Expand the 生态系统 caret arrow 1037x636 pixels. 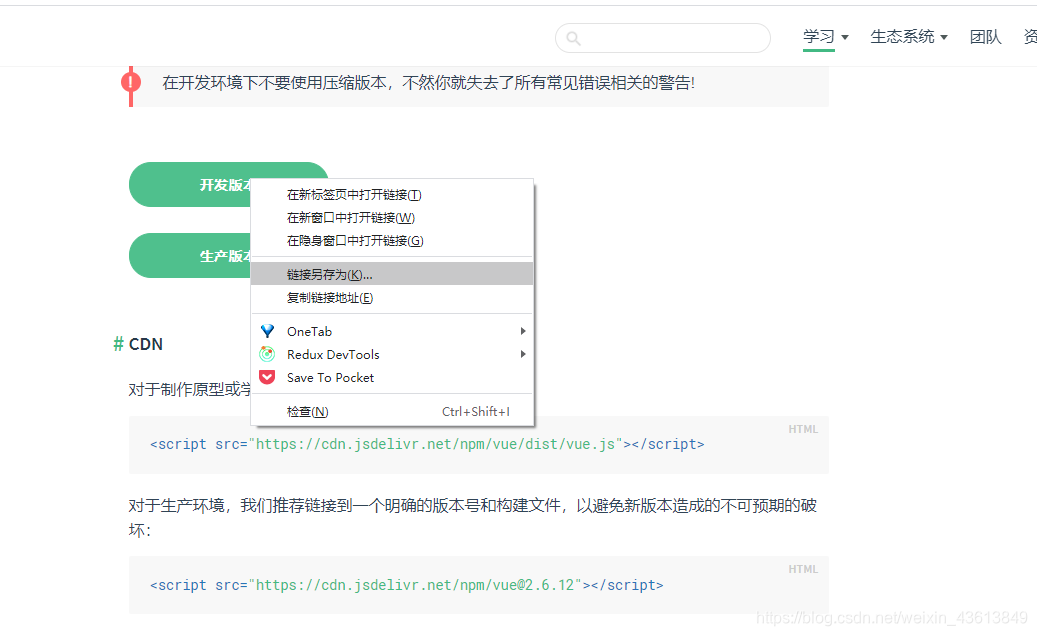tap(944, 38)
